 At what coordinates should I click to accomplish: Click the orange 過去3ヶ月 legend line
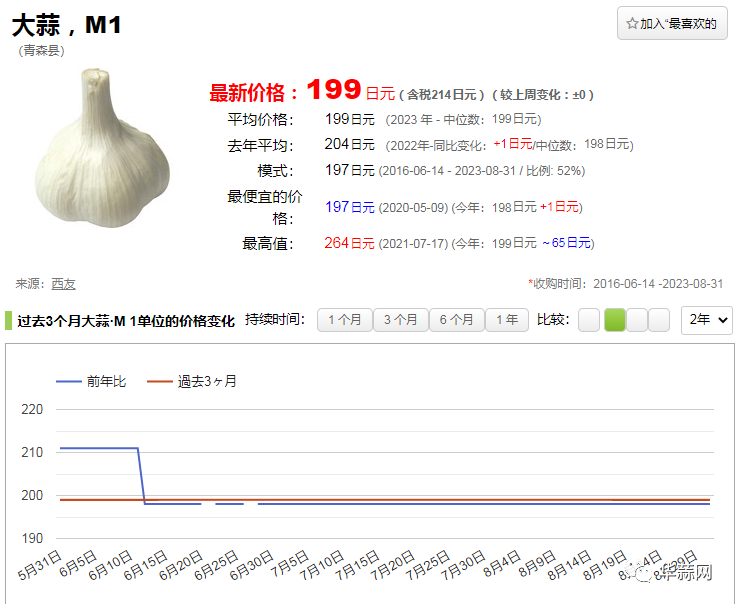159,381
